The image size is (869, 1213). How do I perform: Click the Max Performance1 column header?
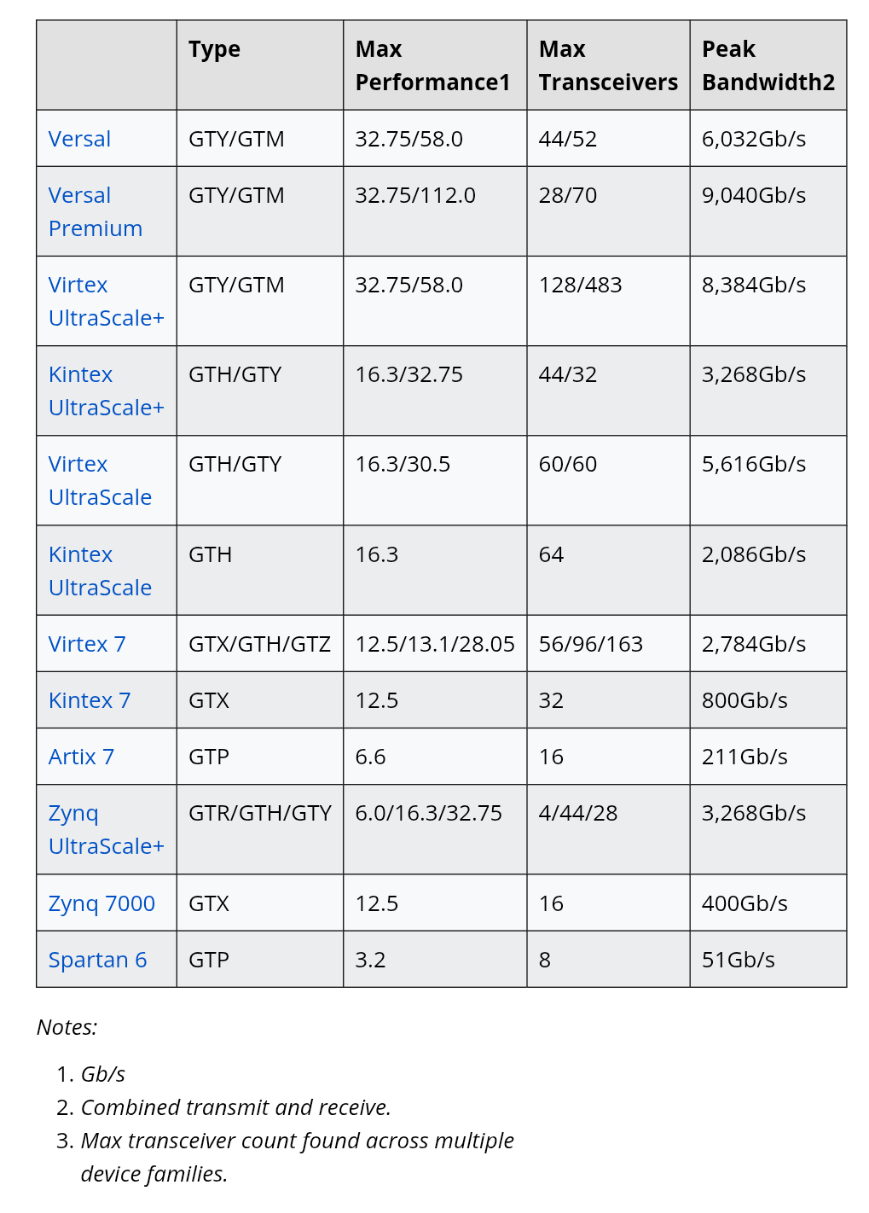432,66
